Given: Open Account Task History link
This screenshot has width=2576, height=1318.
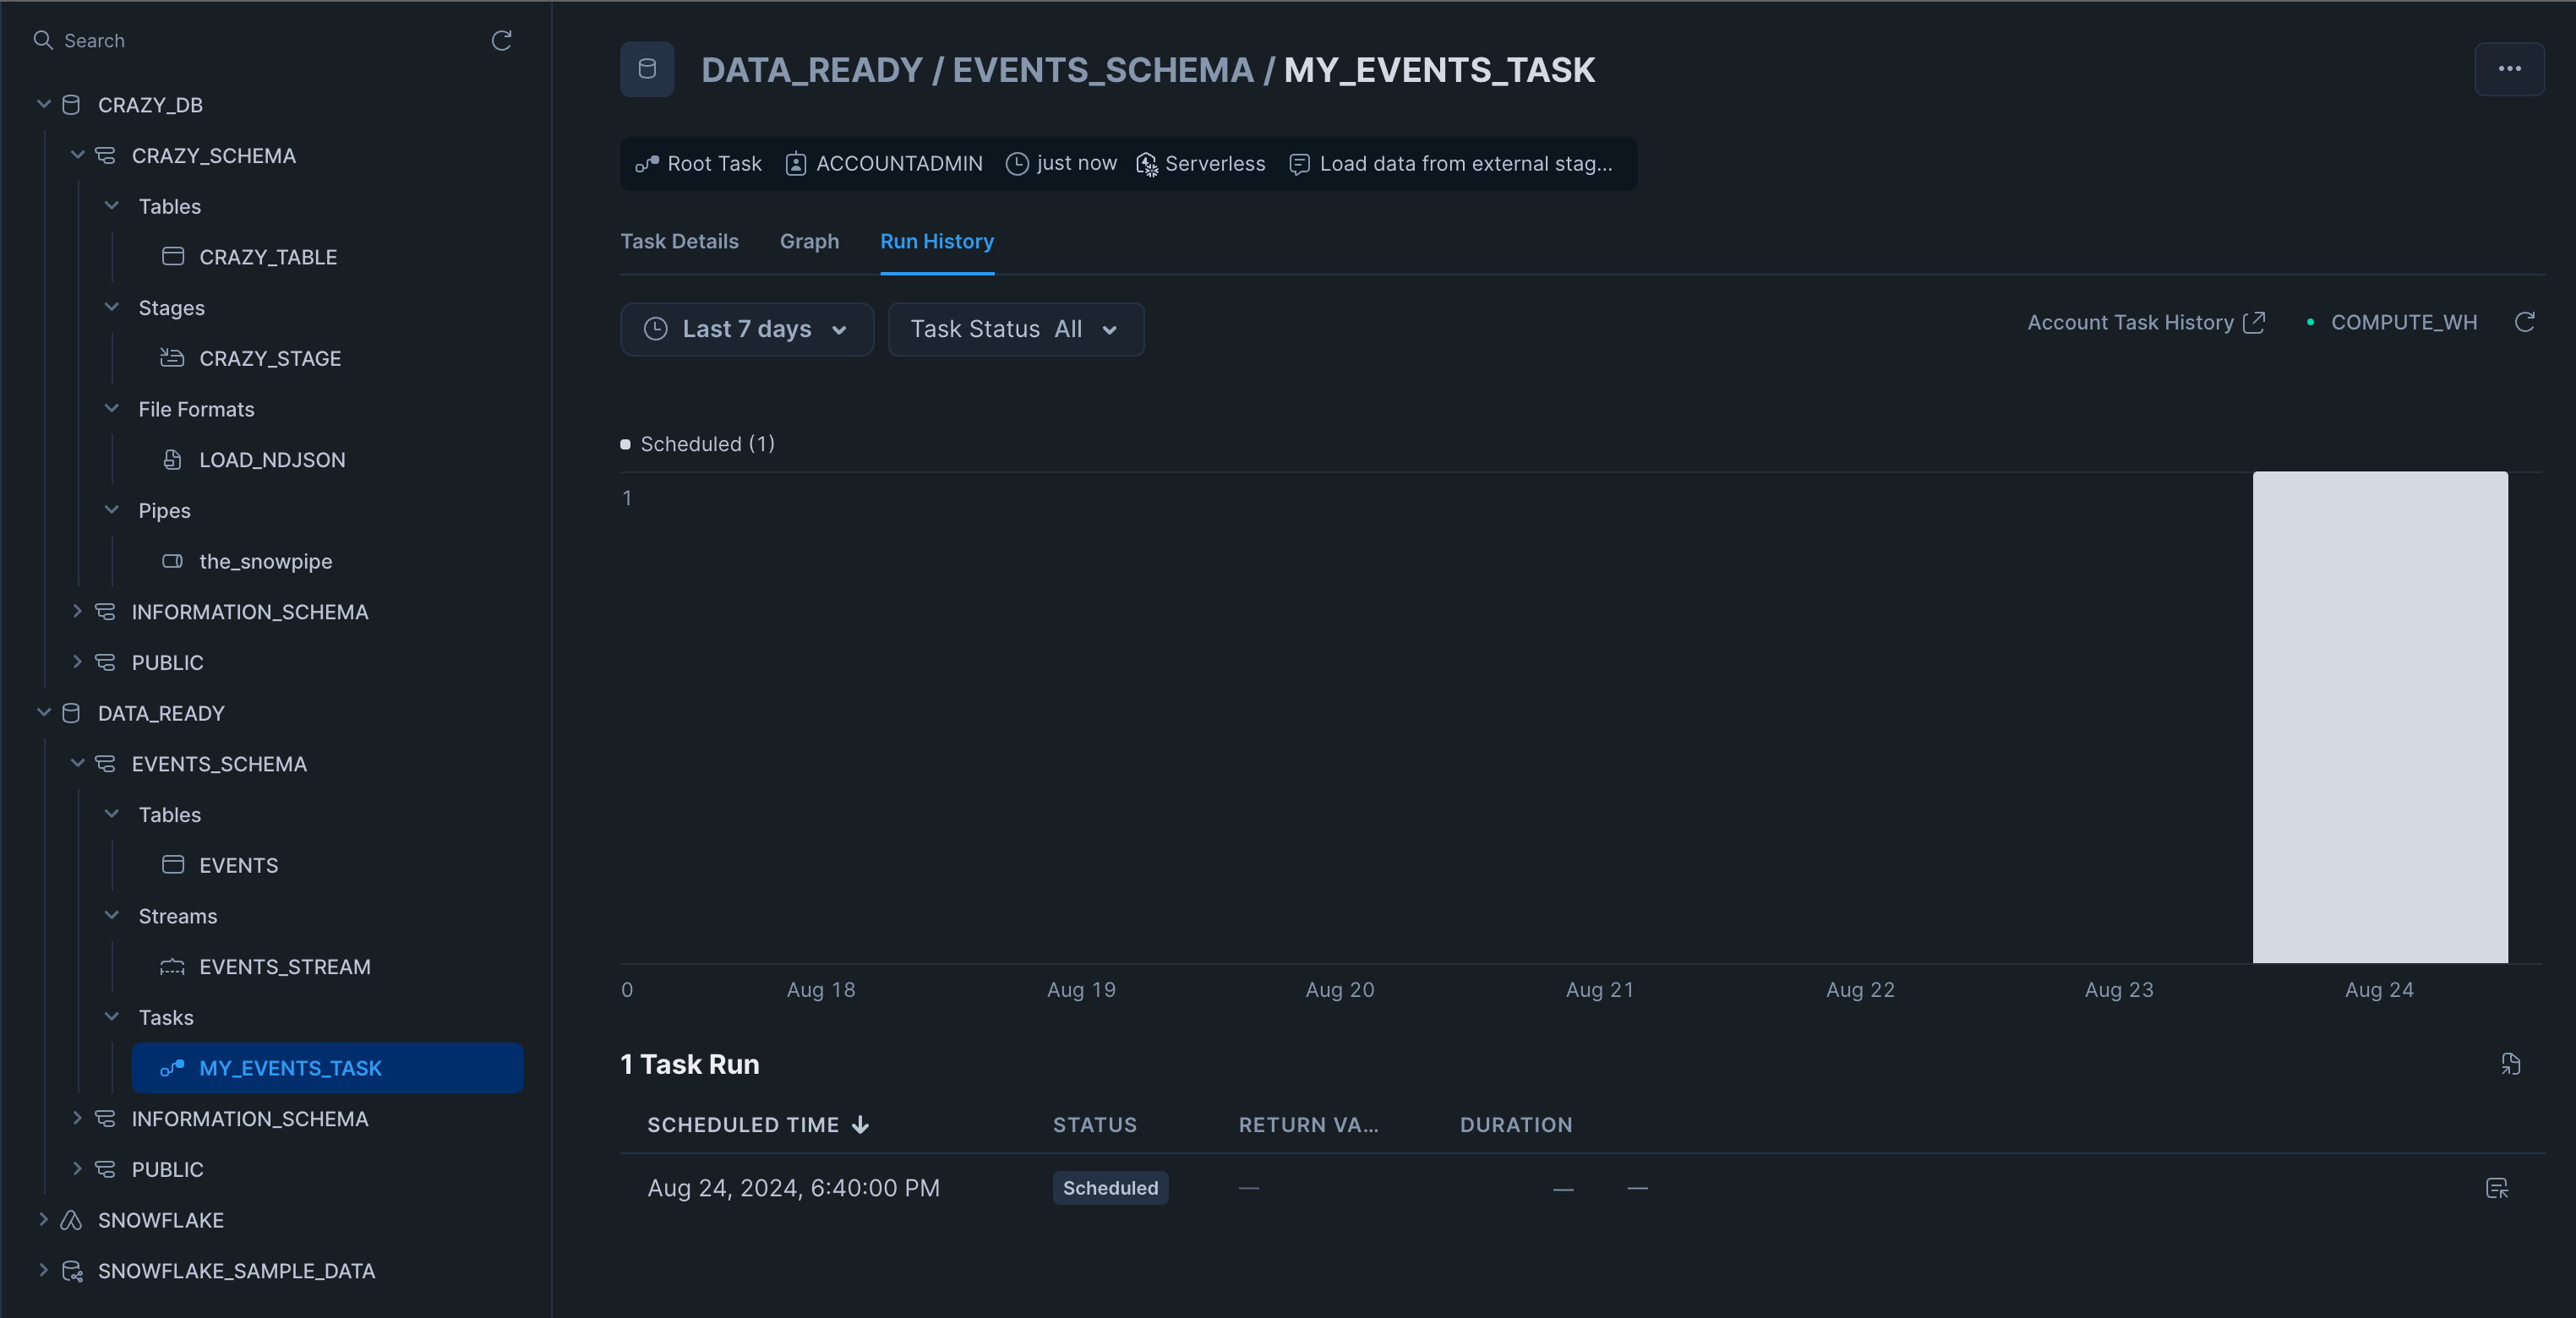Looking at the screenshot, I should [2145, 322].
